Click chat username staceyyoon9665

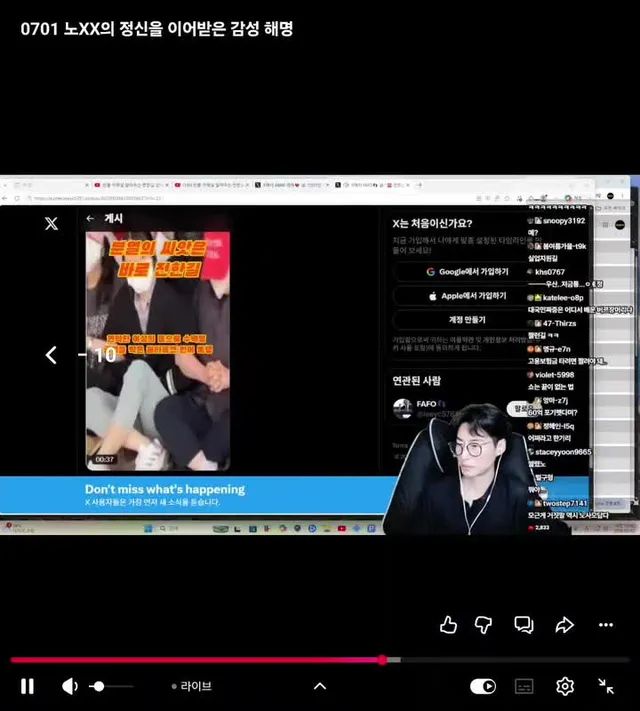[x=563, y=452]
